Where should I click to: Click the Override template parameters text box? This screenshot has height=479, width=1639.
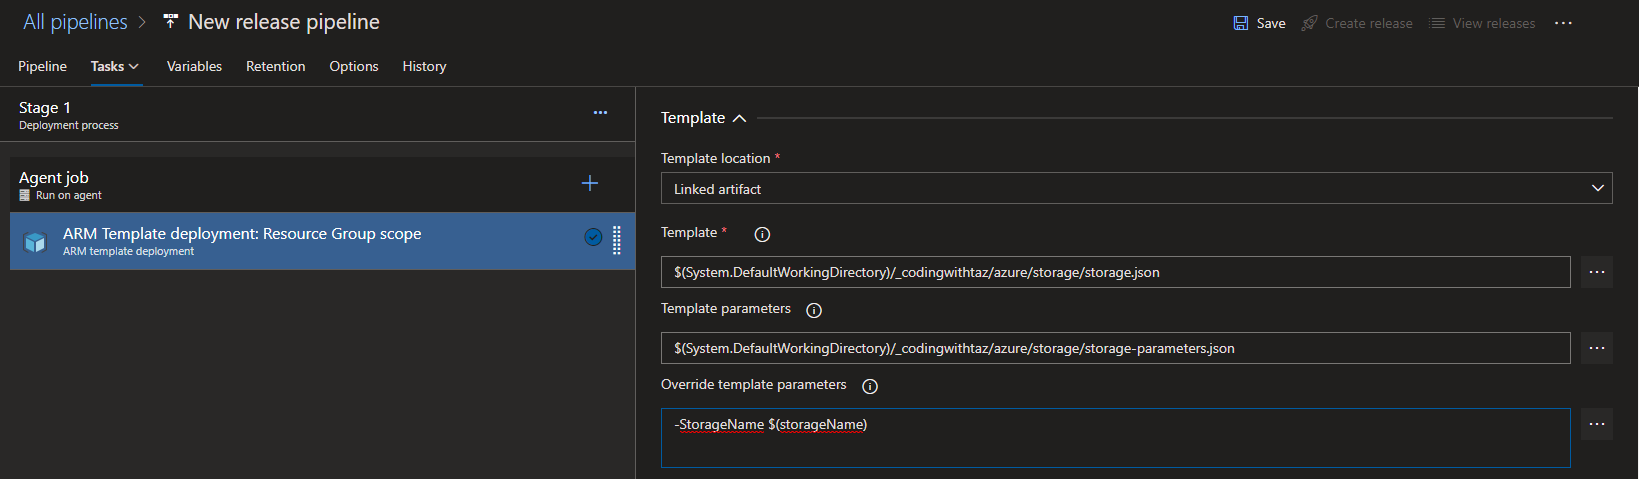pyautogui.click(x=1115, y=438)
